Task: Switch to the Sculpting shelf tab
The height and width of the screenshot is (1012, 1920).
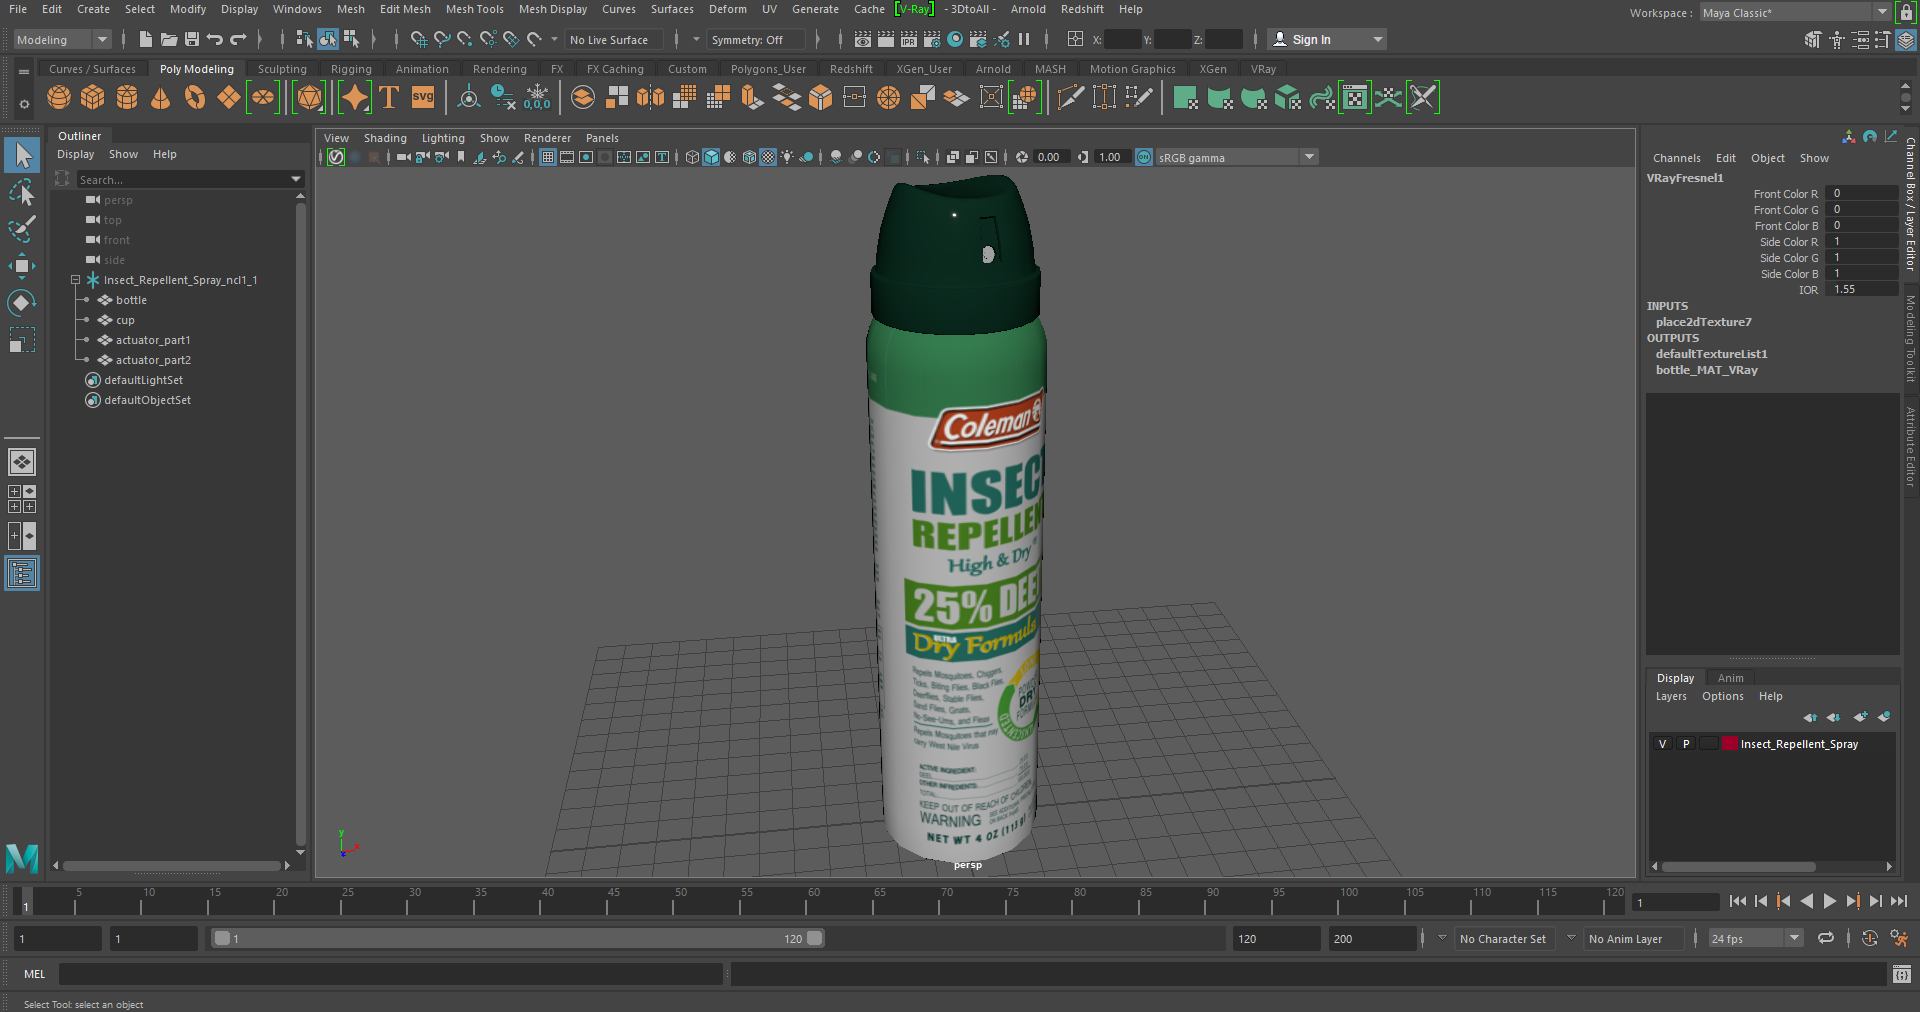Action: 282,69
